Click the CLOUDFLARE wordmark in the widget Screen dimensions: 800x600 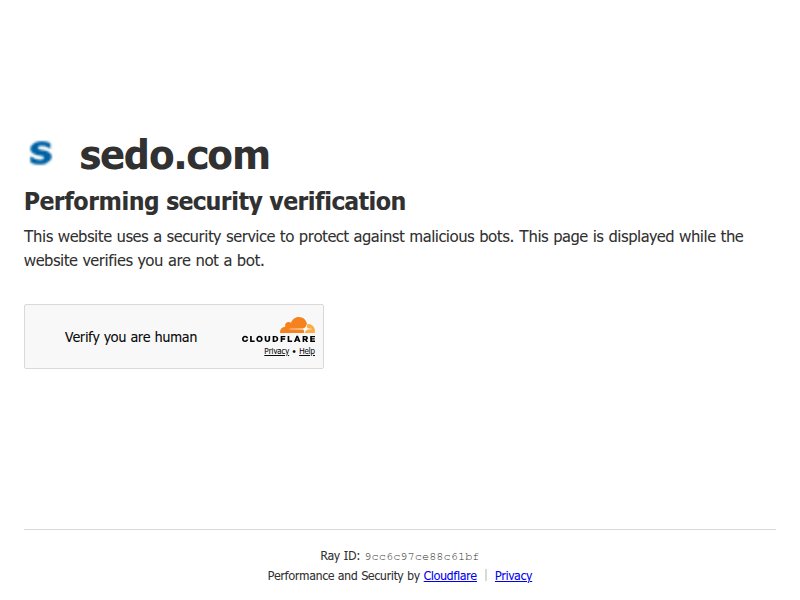click(x=278, y=339)
